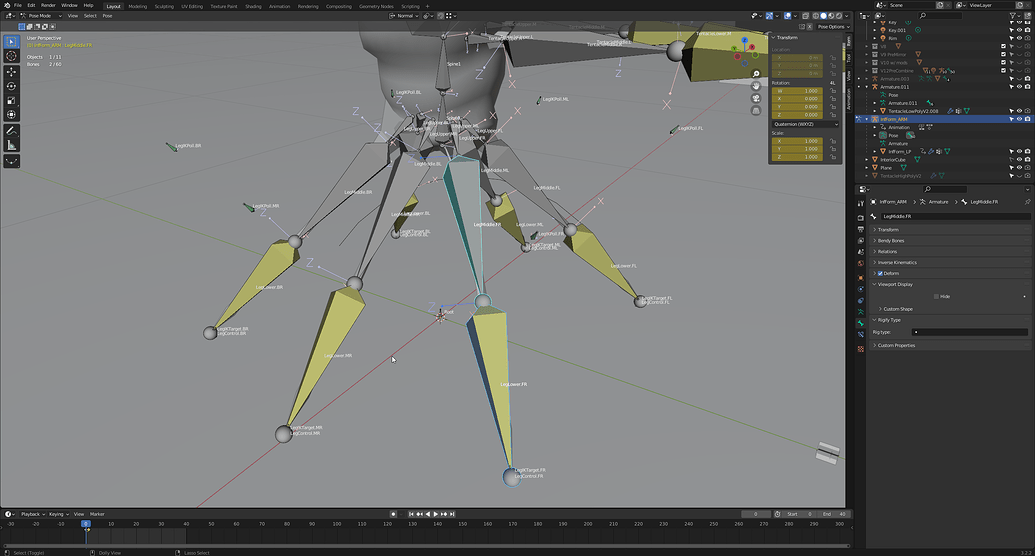Click the Rotation W value field
Screen dimensions: 1035x556
(x=797, y=91)
